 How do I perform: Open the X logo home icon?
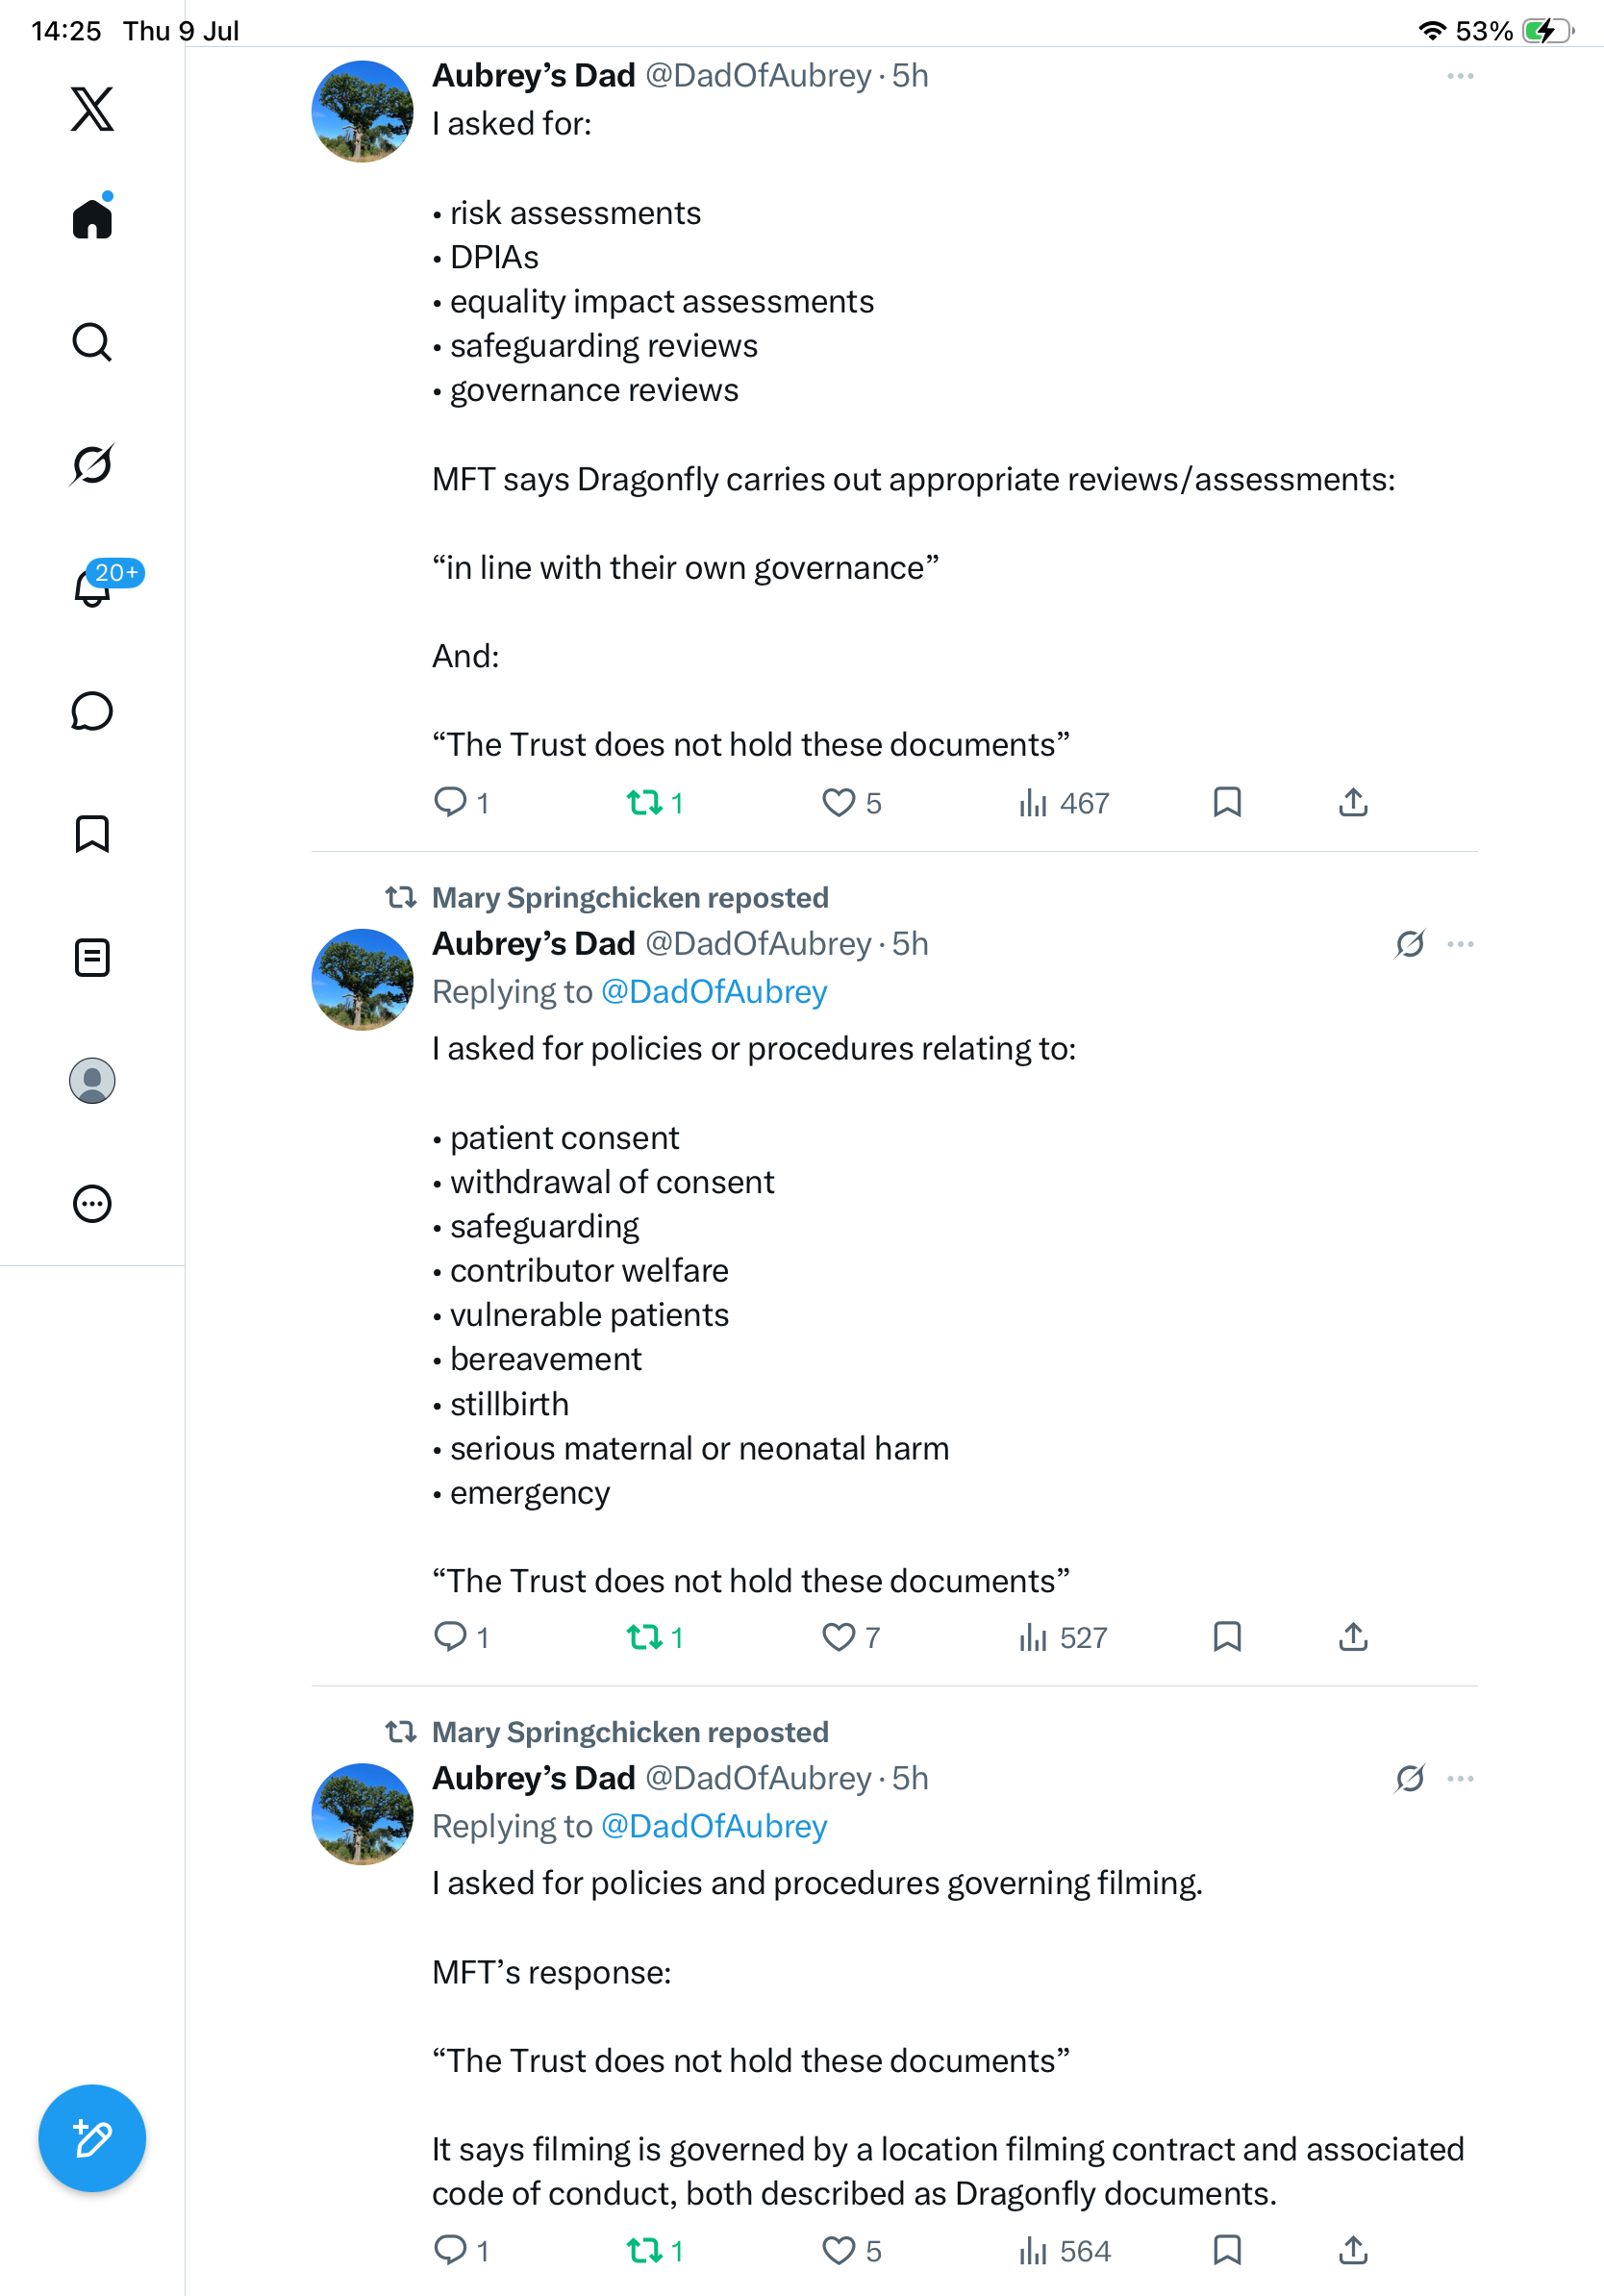92,109
